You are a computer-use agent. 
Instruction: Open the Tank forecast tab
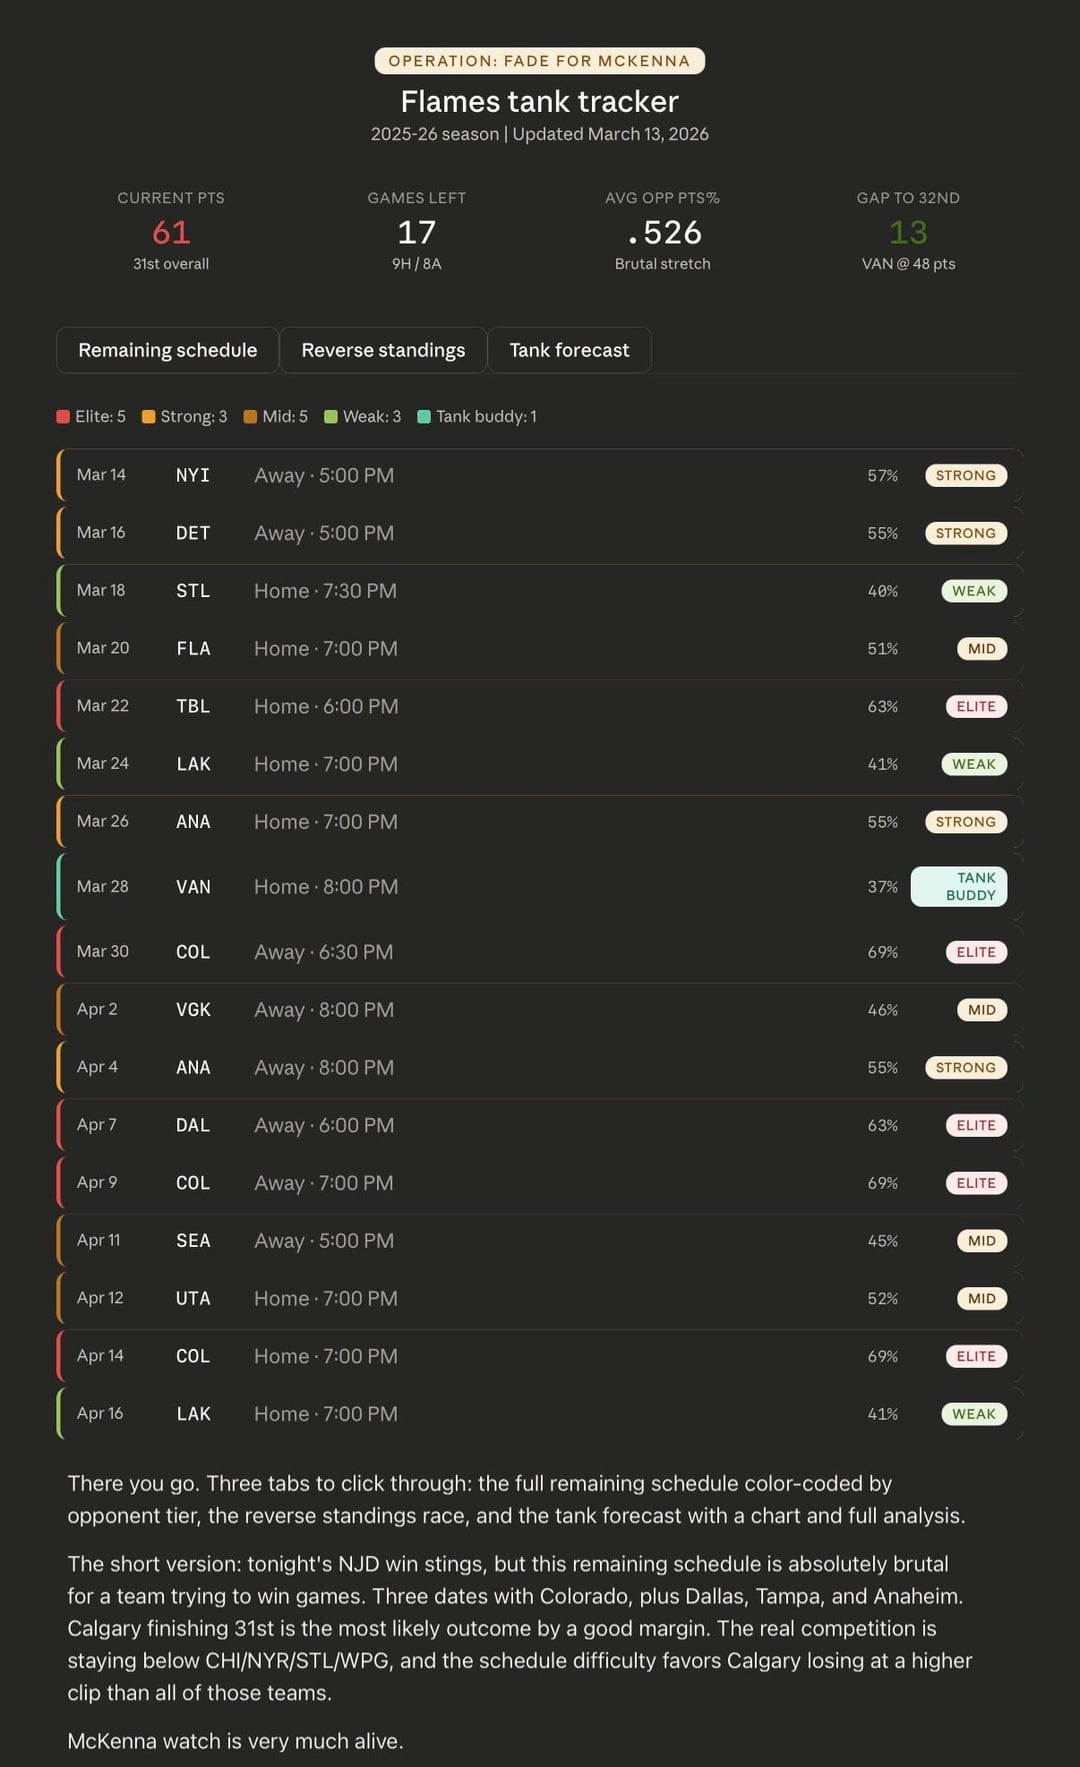coord(569,350)
